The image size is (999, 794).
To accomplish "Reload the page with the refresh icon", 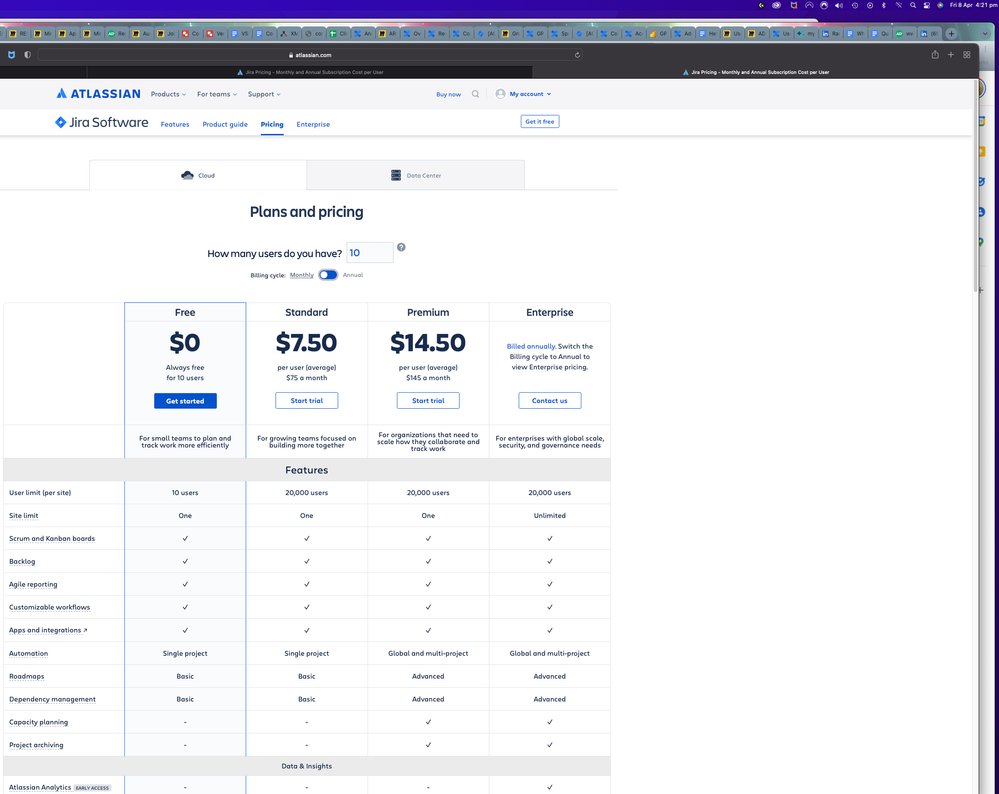I will pyautogui.click(x=577, y=55).
